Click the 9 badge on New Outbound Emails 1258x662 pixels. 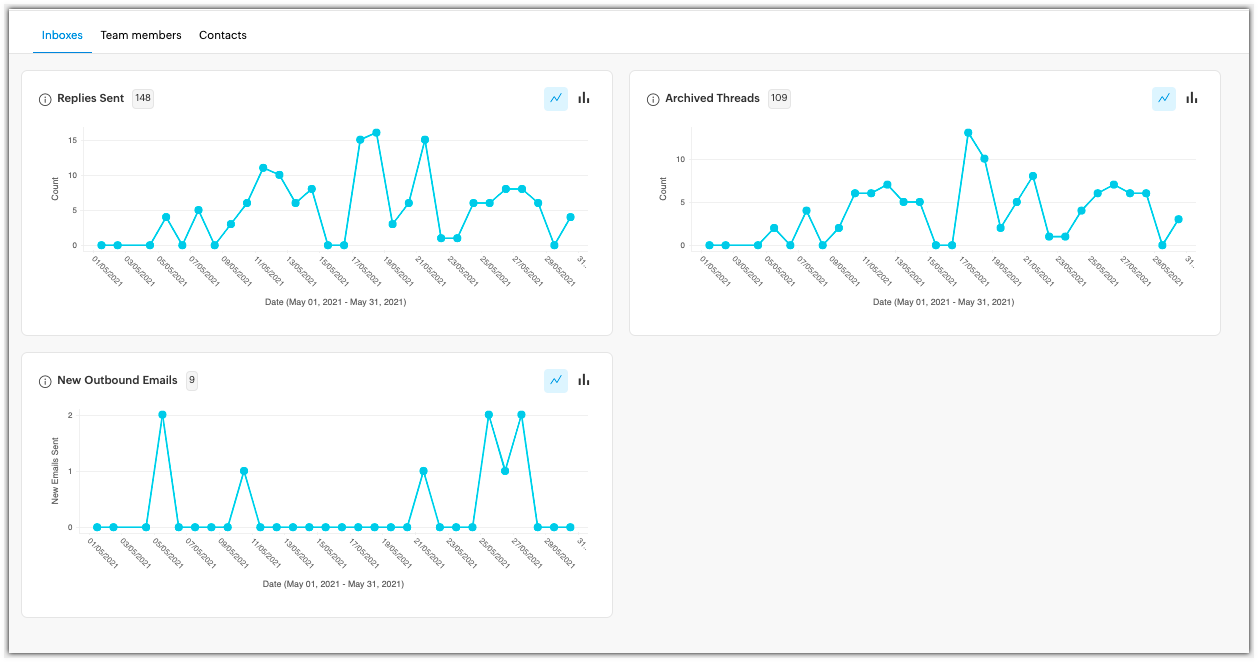tap(190, 381)
